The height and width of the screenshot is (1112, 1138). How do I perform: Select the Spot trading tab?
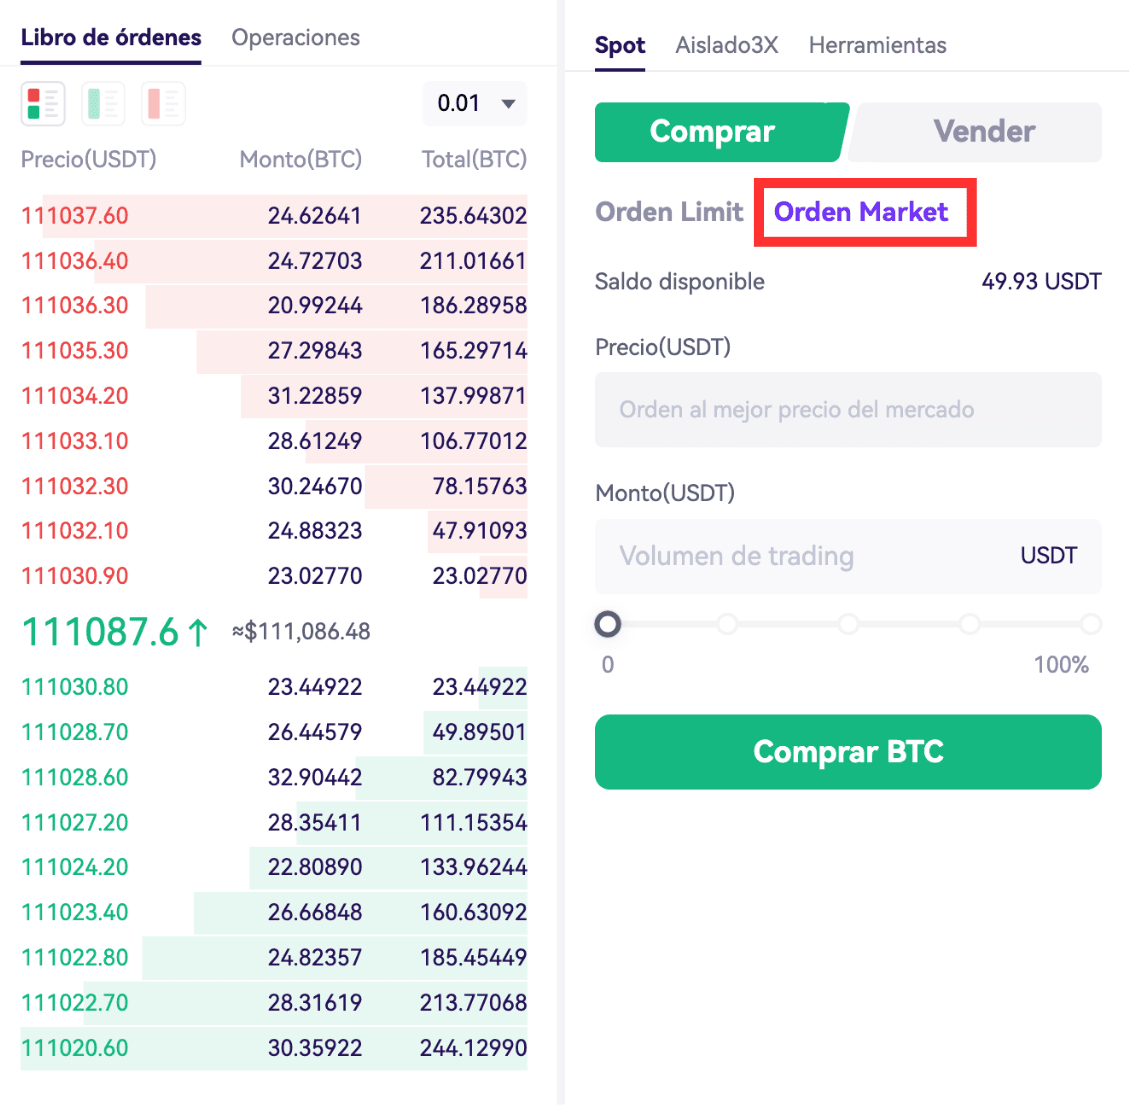[619, 46]
